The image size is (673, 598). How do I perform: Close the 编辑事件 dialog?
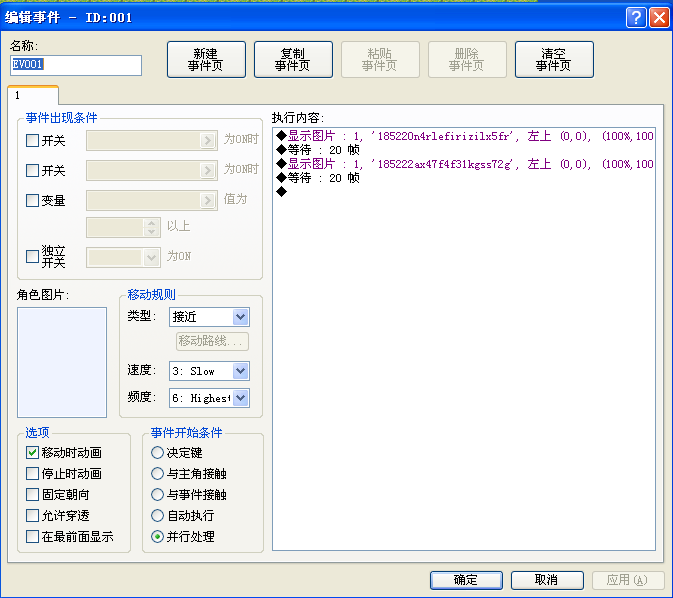659,18
